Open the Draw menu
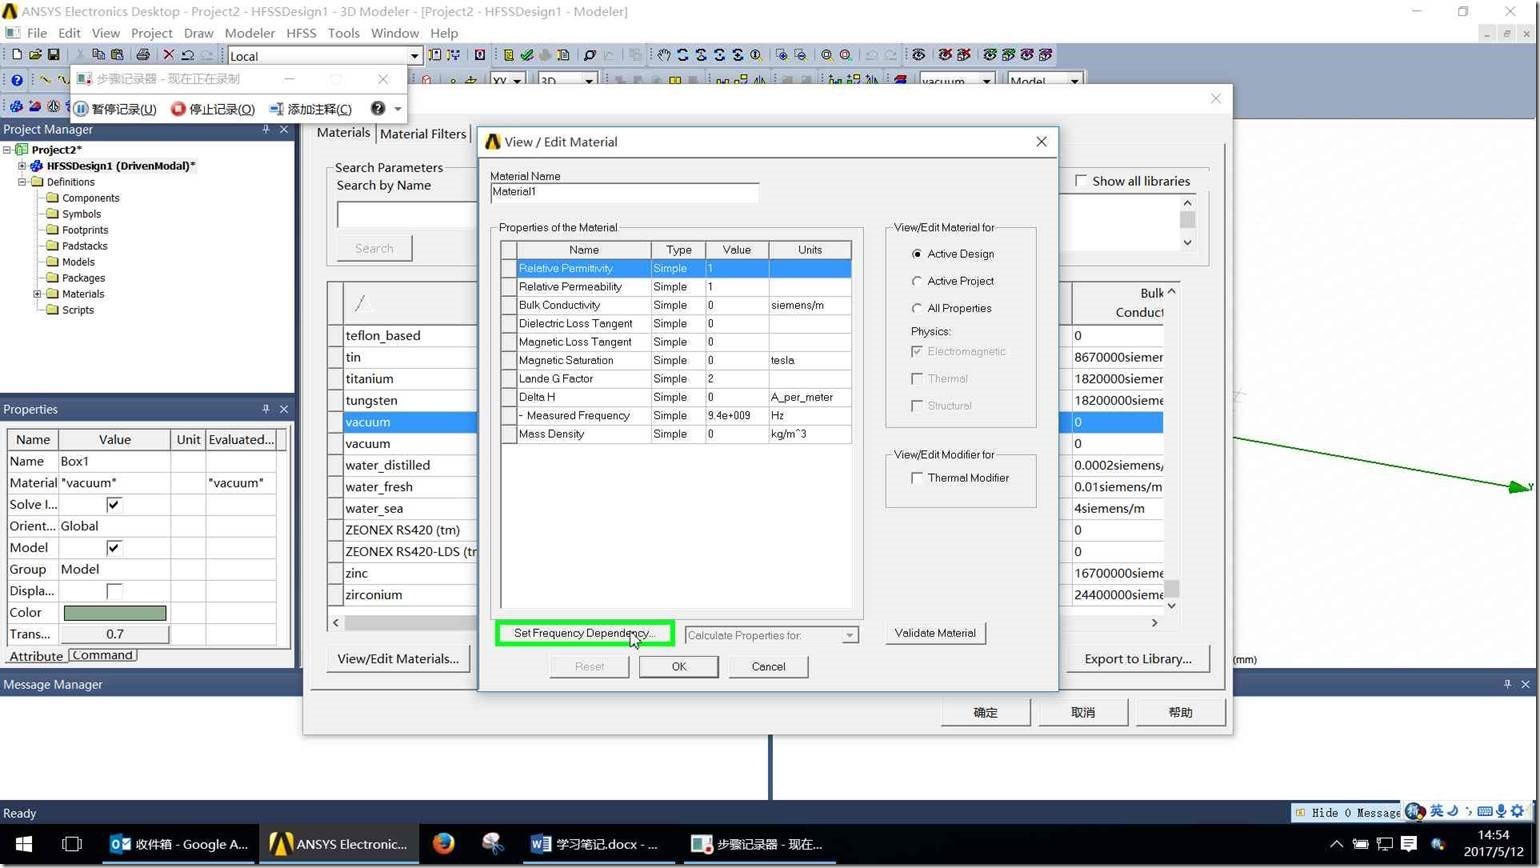Image resolution: width=1540 pixels, height=868 pixels. 198,33
